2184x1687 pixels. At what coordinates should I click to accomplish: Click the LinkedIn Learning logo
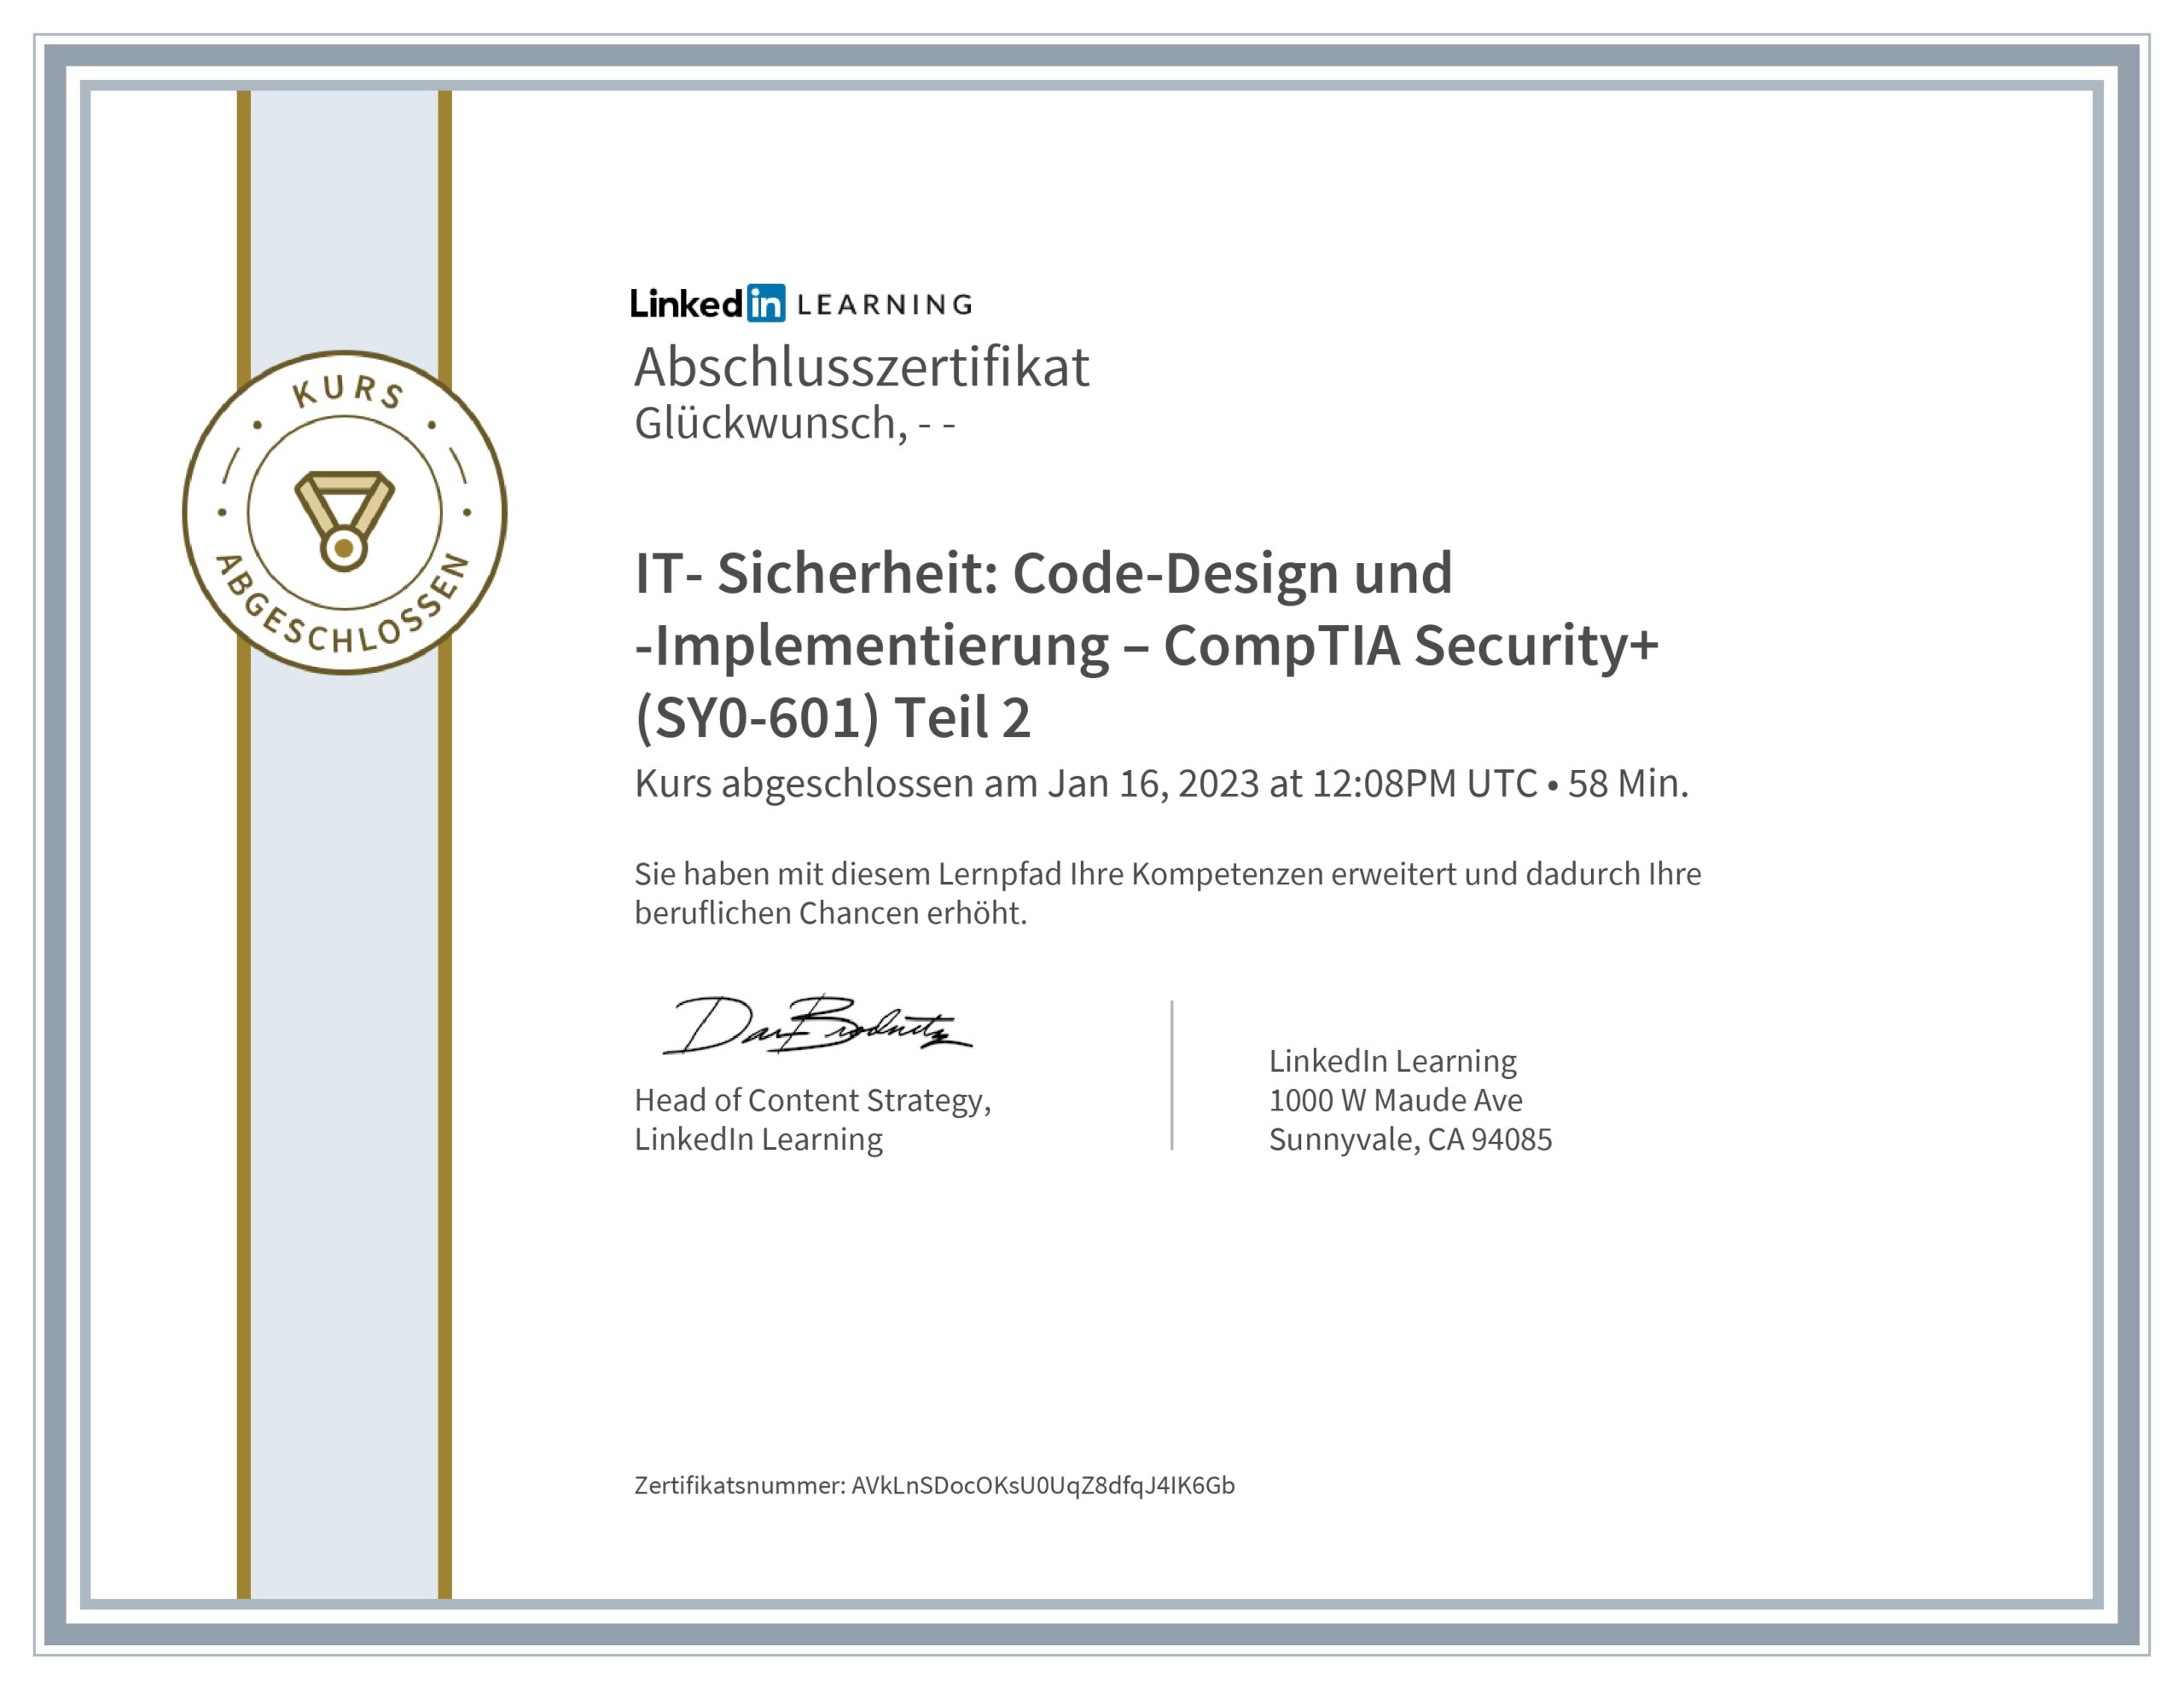click(x=801, y=303)
